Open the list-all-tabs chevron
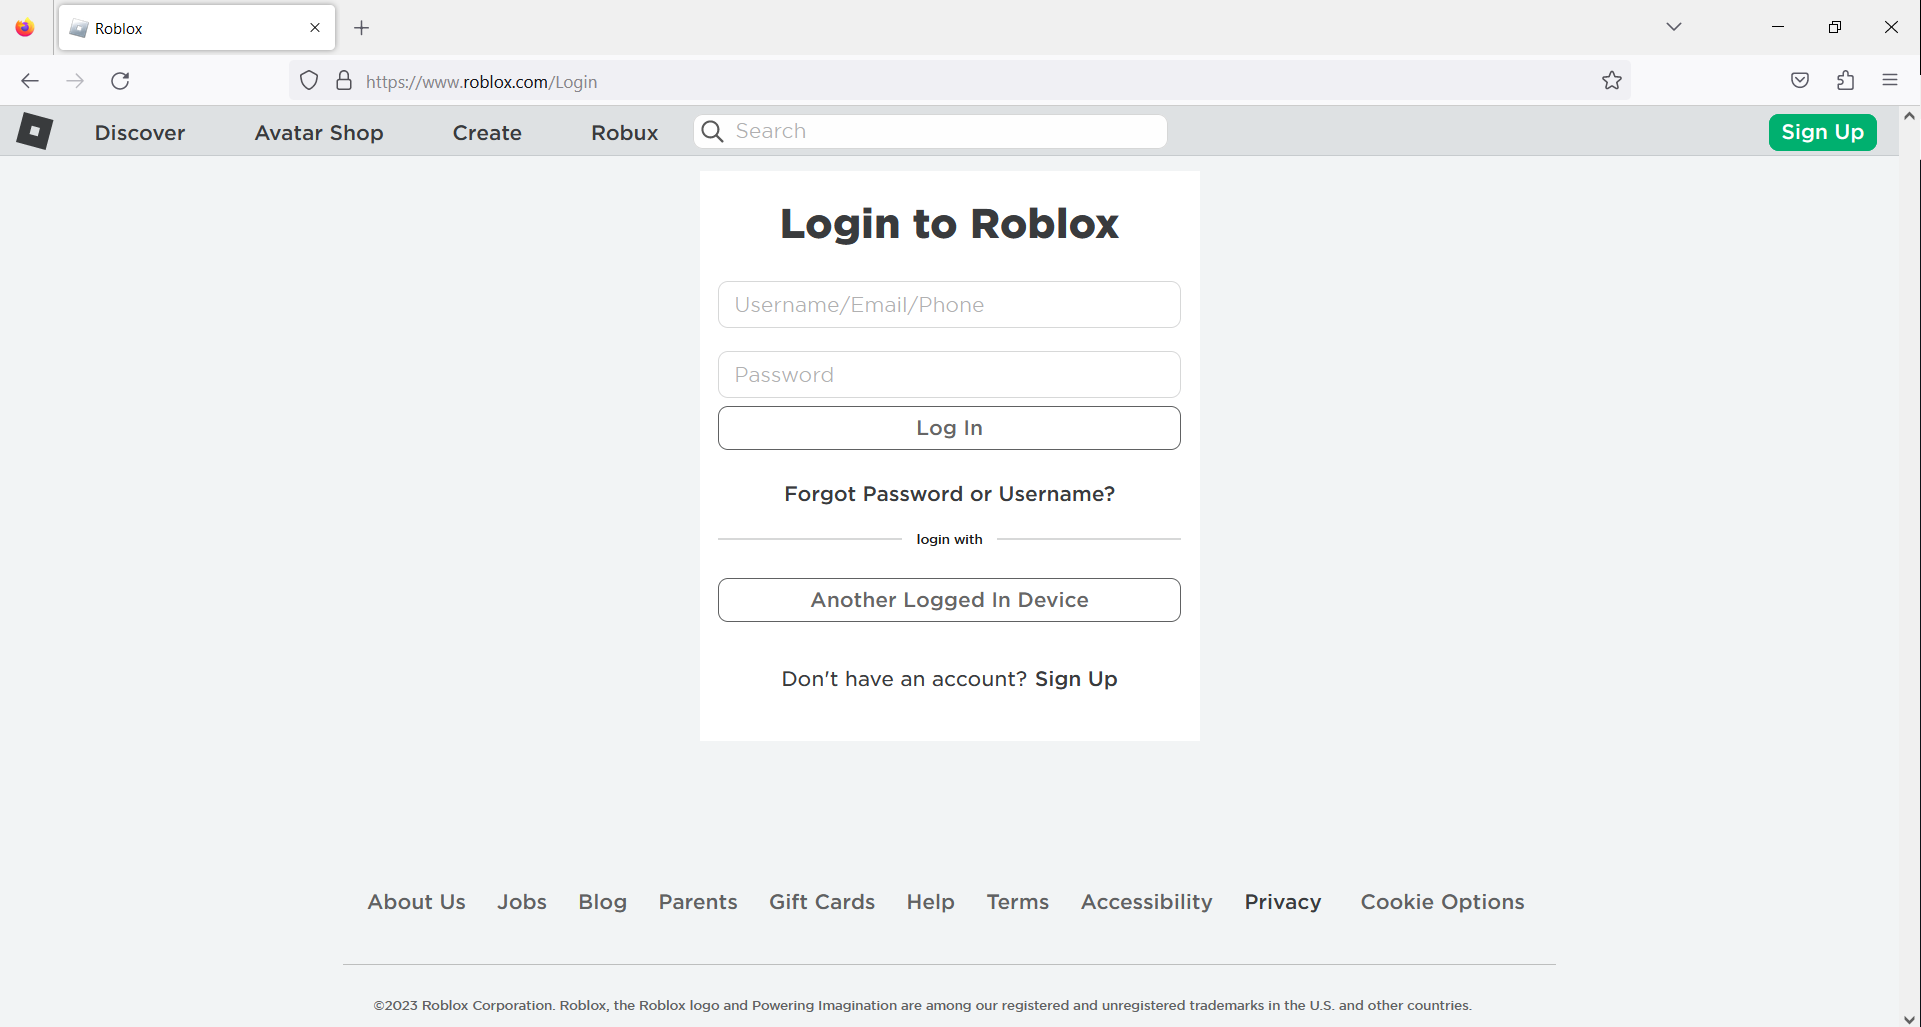 (x=1674, y=27)
